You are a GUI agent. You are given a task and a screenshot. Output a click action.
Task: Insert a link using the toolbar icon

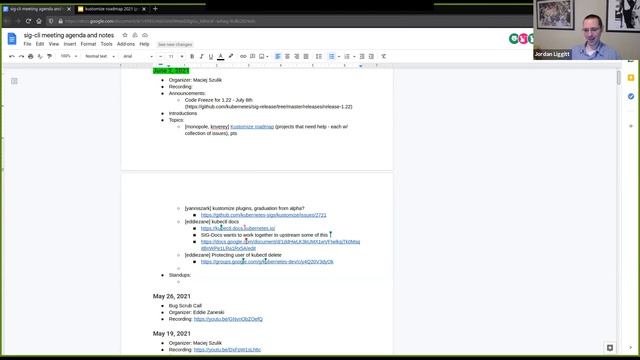point(243,56)
